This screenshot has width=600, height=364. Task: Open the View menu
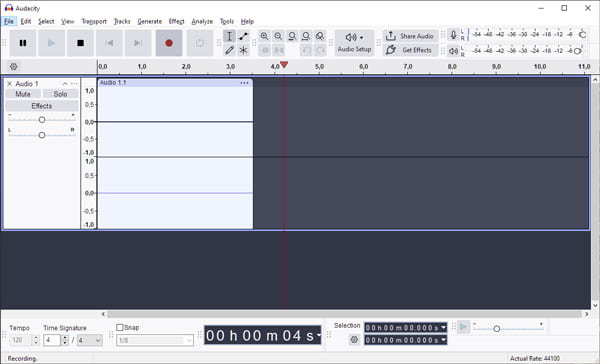point(67,21)
